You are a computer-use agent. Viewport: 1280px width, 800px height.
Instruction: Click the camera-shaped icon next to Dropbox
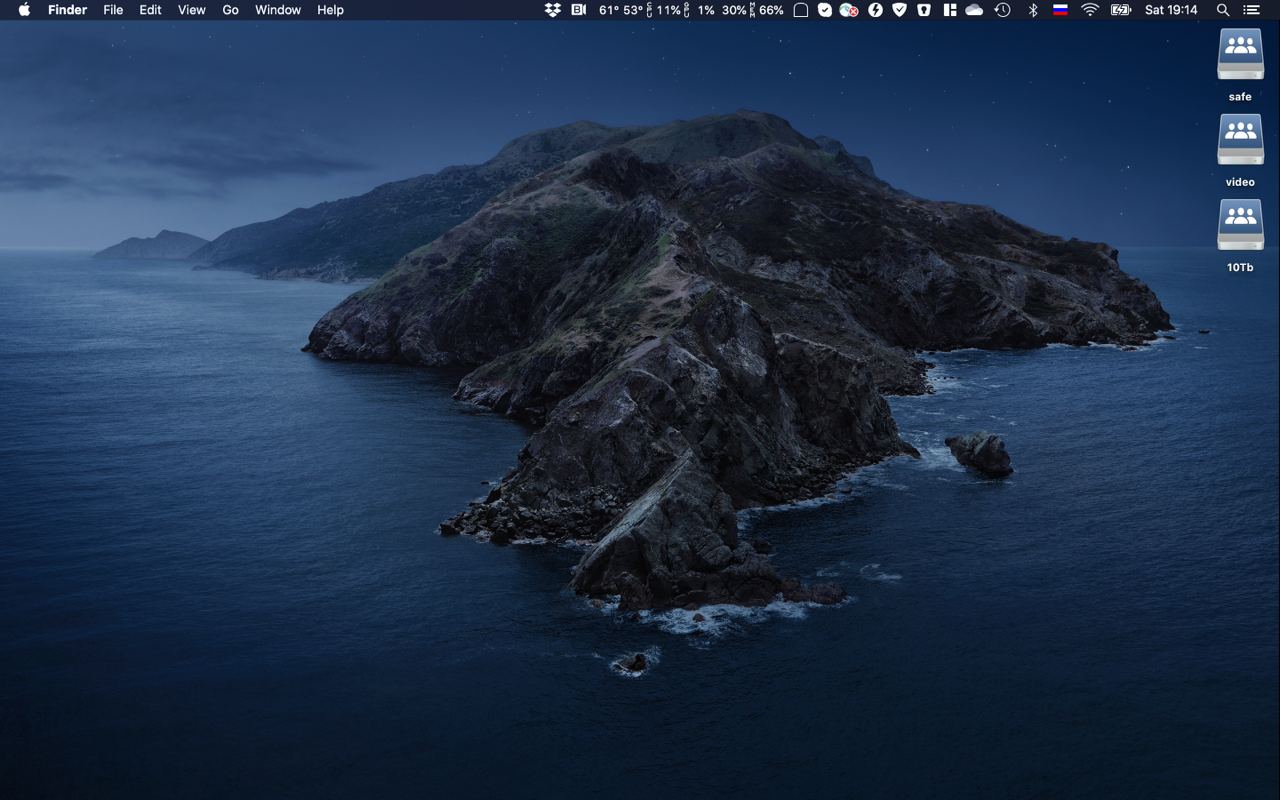pos(579,10)
